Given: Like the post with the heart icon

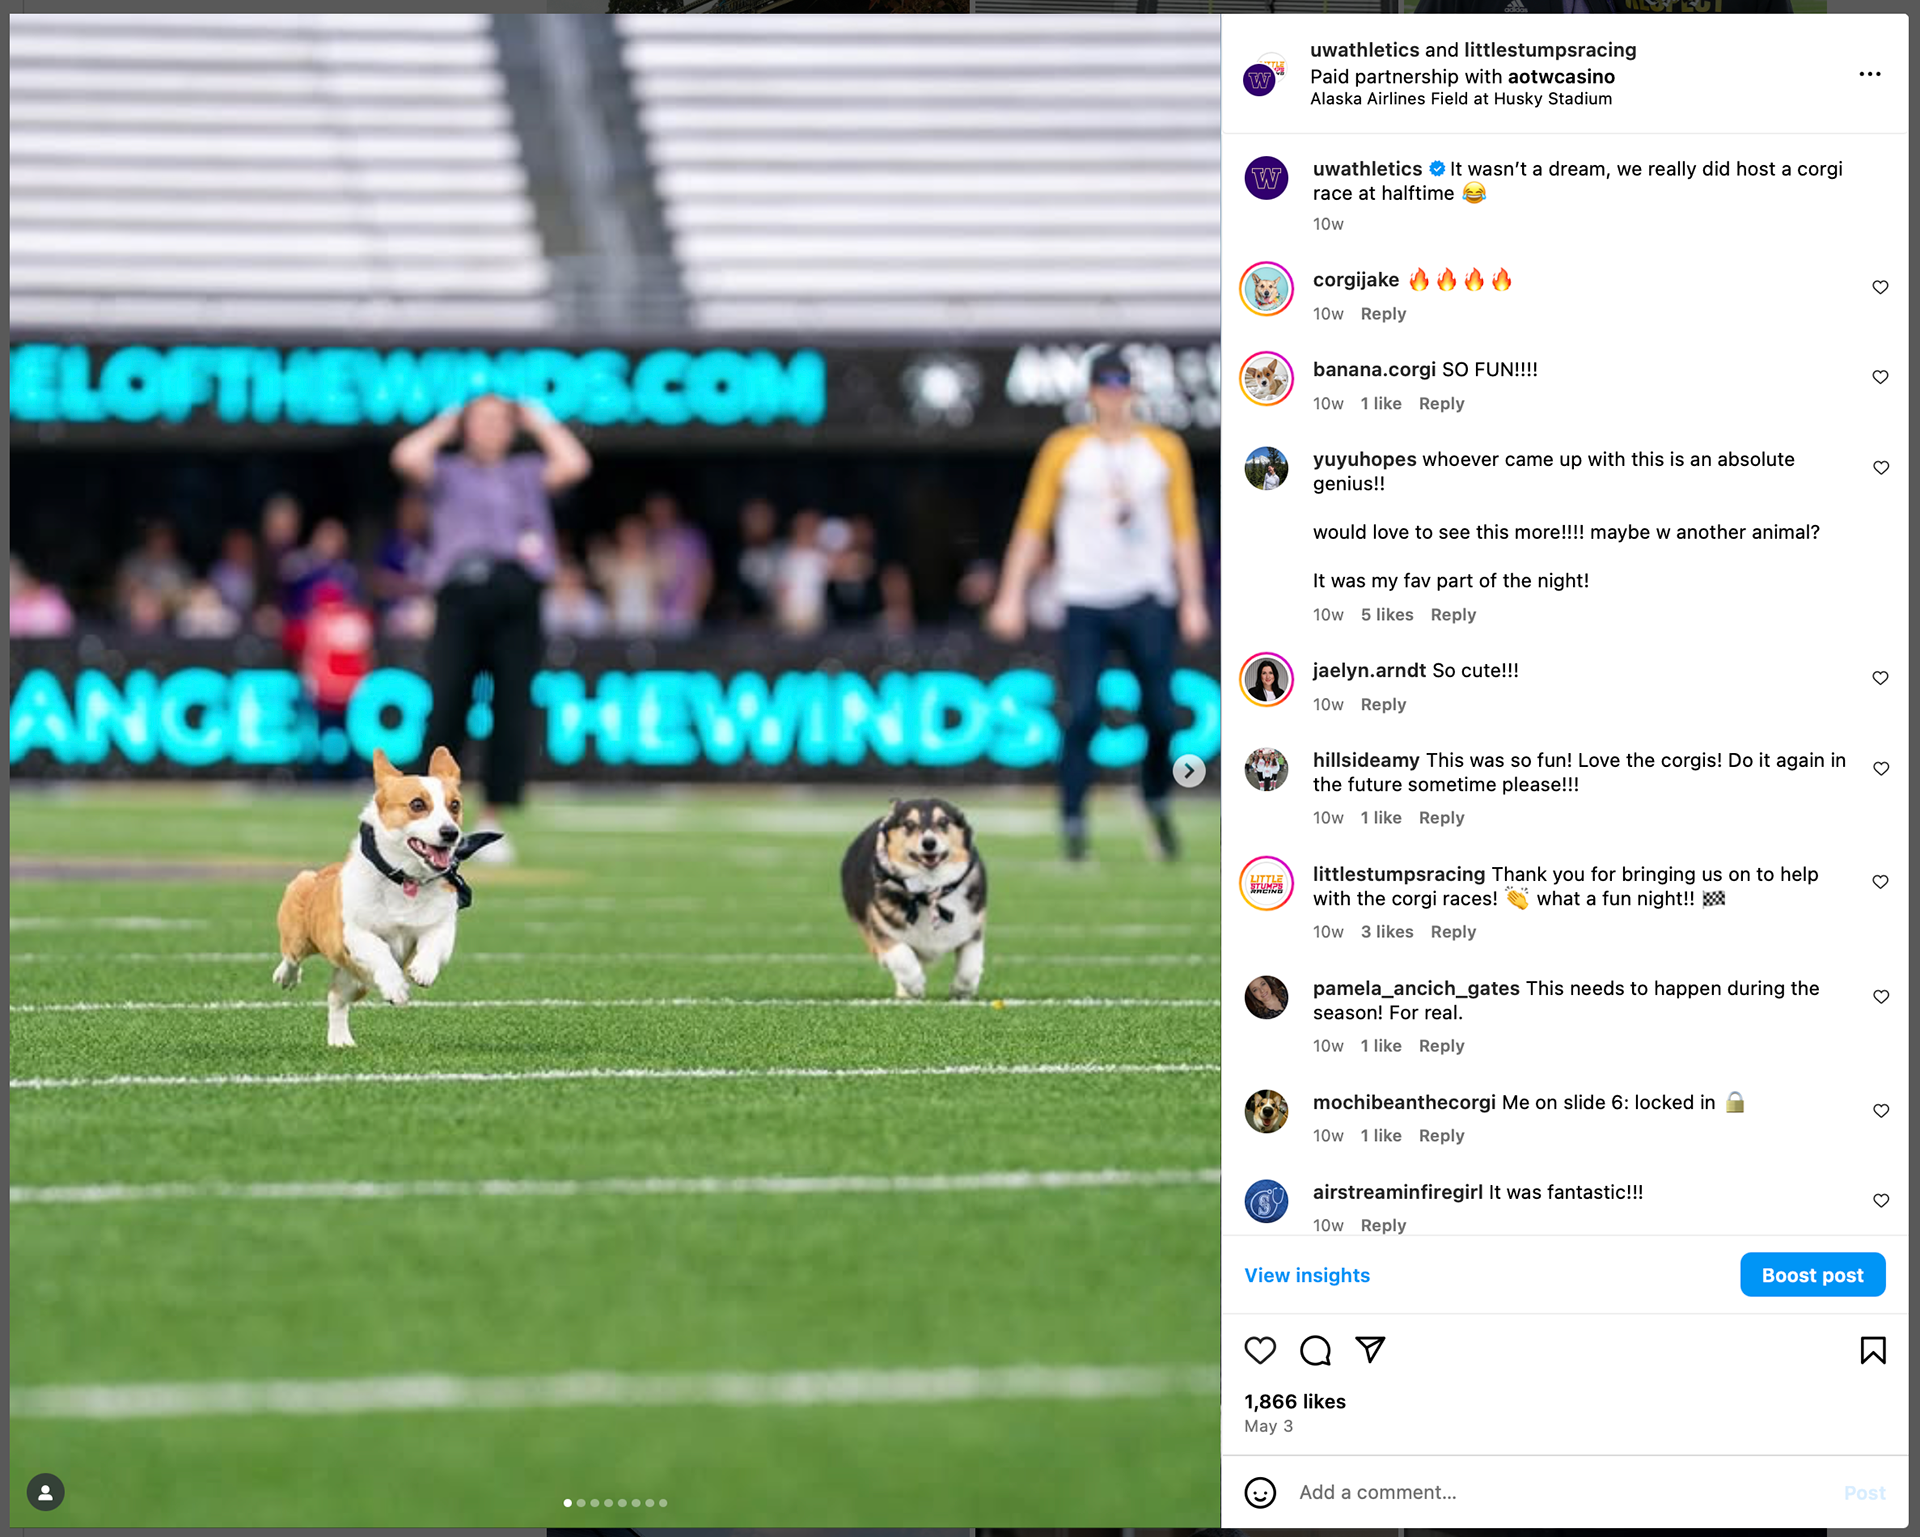Looking at the screenshot, I should pyautogui.click(x=1260, y=1350).
